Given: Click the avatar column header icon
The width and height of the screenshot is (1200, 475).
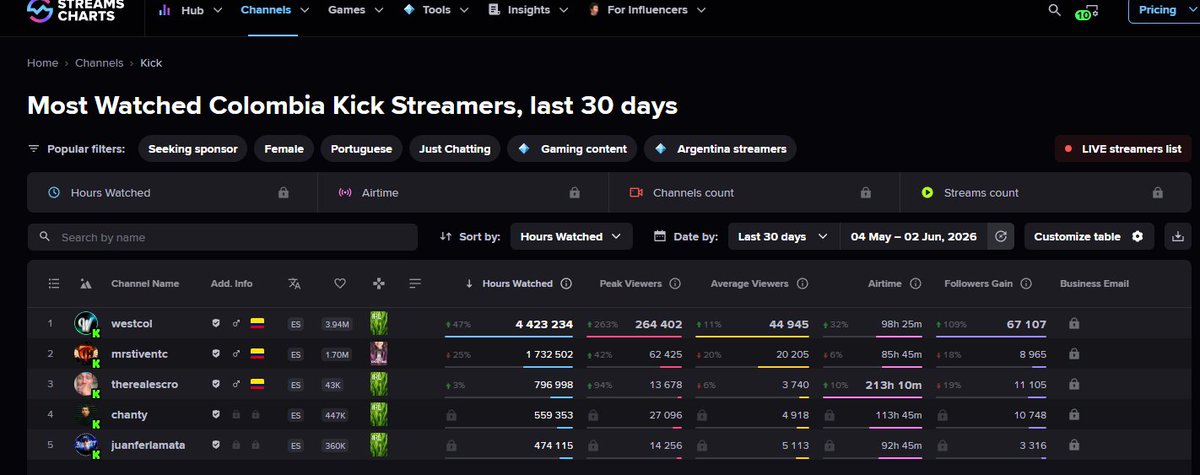Looking at the screenshot, I should click(85, 284).
